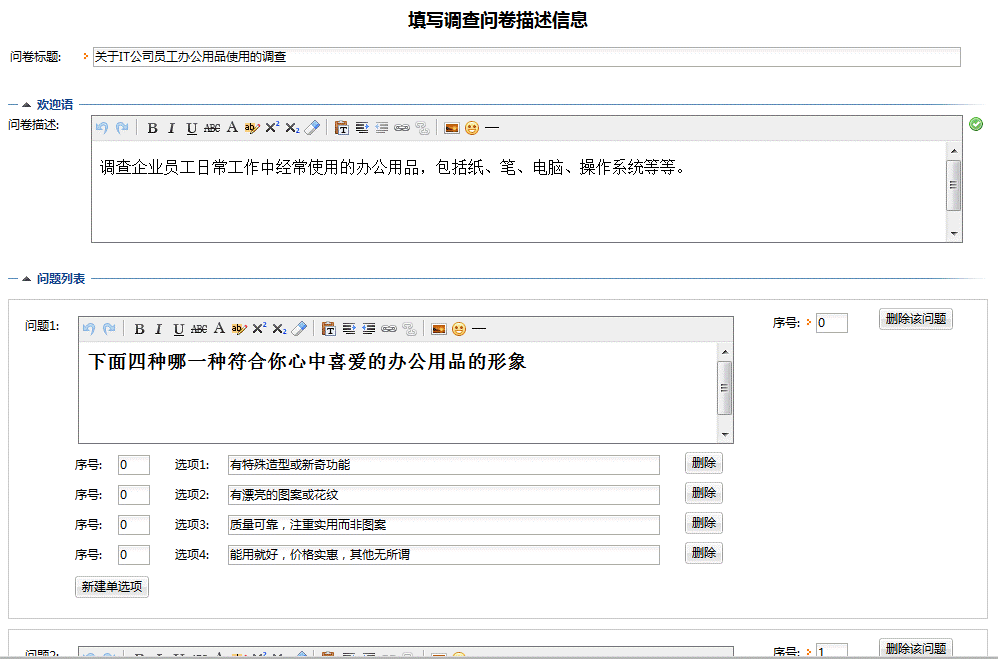
Task: Click underline icon in 问题1 editor toolbar
Action: click(x=178, y=329)
